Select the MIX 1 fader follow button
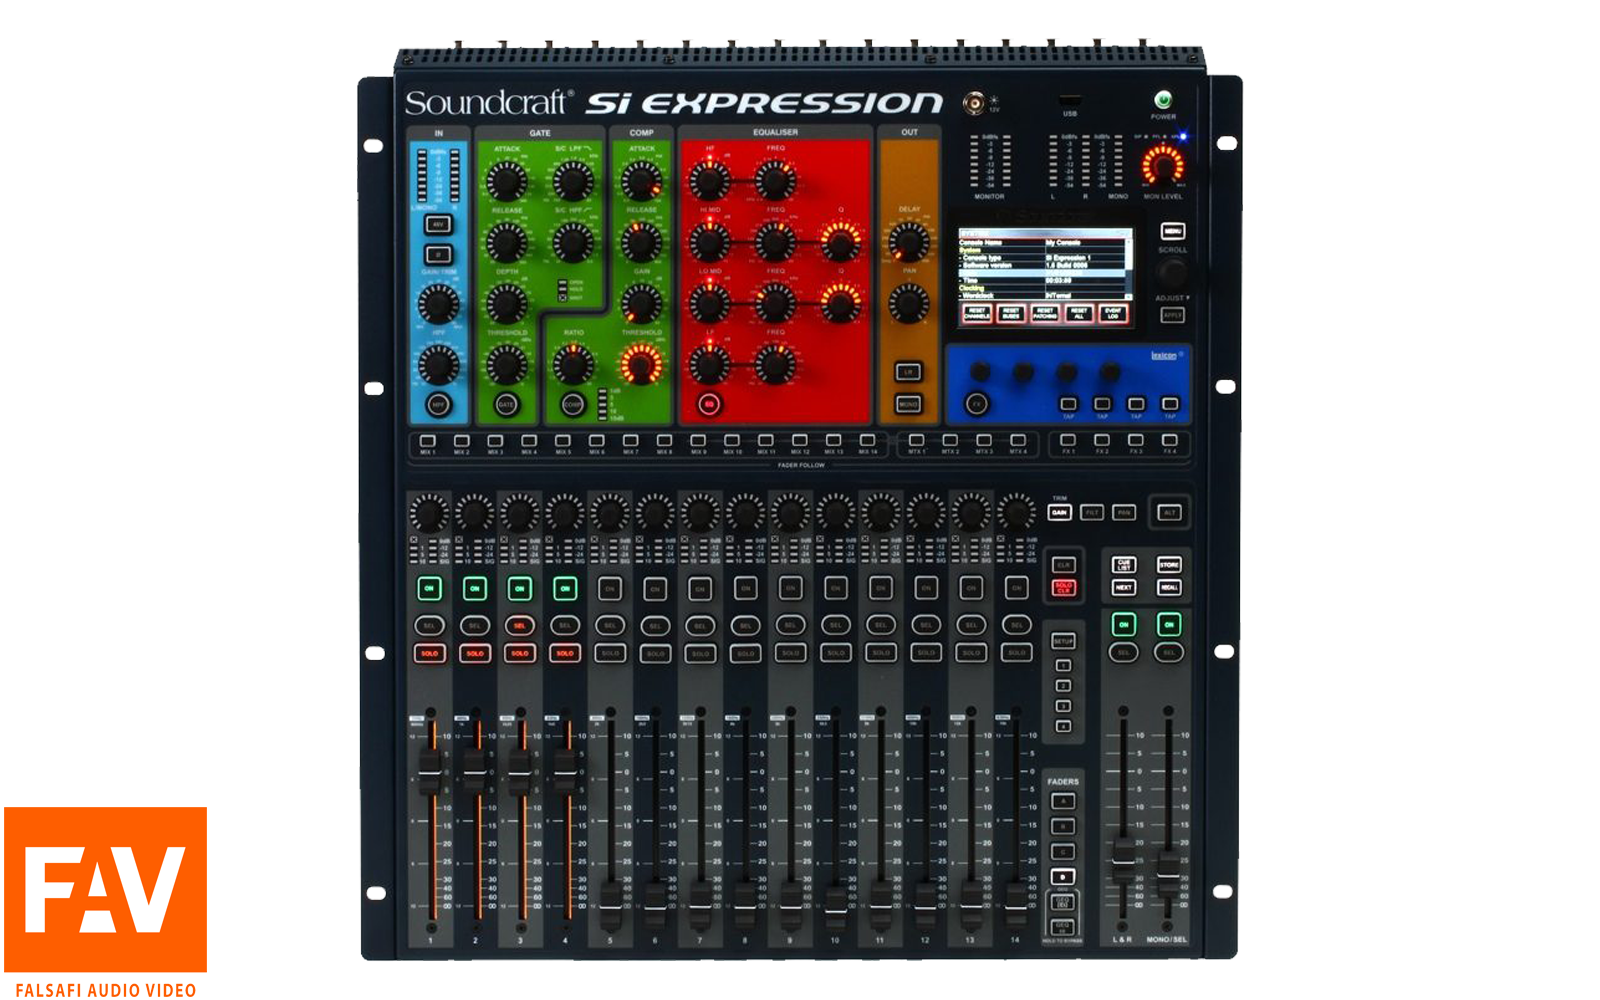The height and width of the screenshot is (1000, 1600). pyautogui.click(x=428, y=440)
